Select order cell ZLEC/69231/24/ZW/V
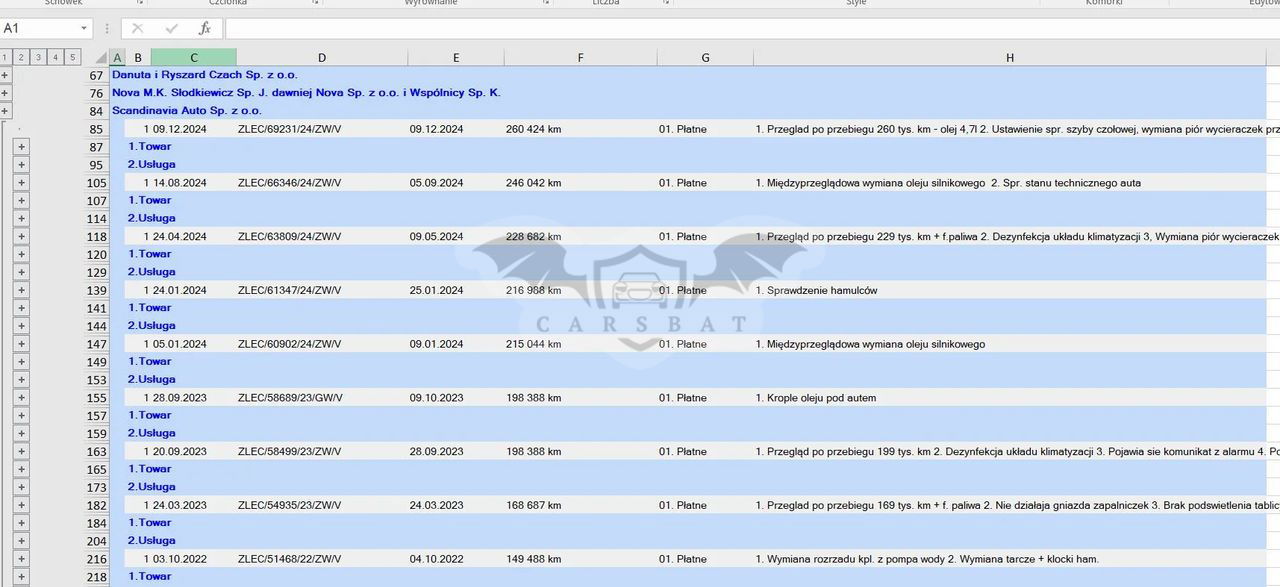The height and width of the screenshot is (587, 1280). [x=289, y=129]
